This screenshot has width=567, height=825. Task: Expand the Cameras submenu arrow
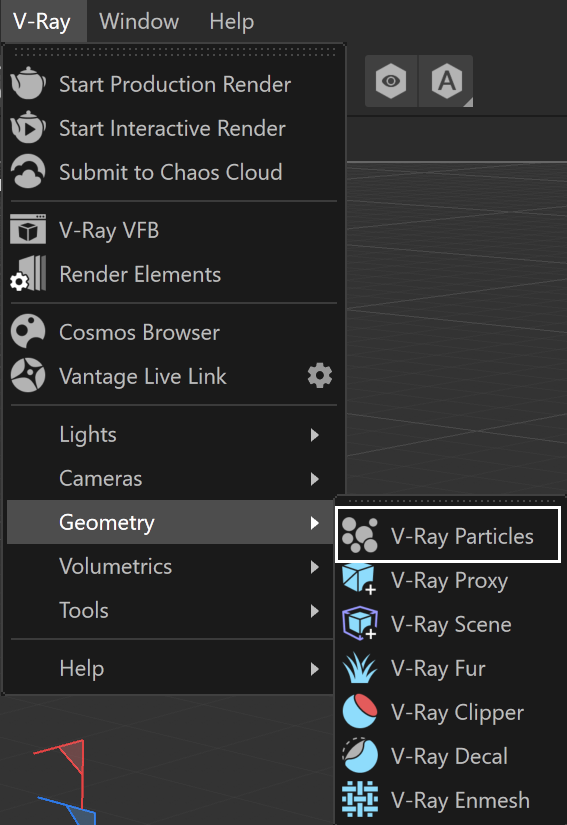click(315, 479)
